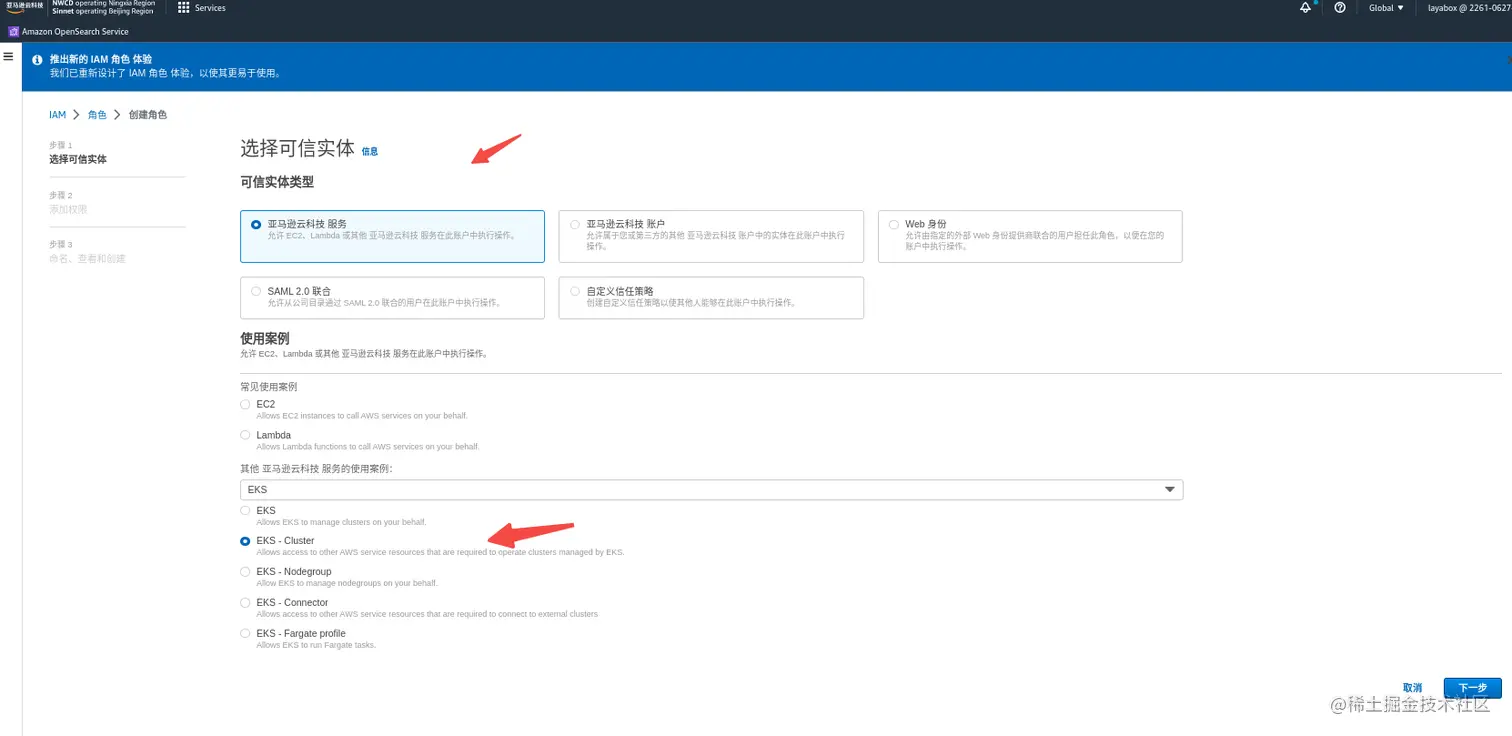The height and width of the screenshot is (736, 1512).
Task: Go to the 角色 breadcrumb link
Action: pyautogui.click(x=97, y=115)
